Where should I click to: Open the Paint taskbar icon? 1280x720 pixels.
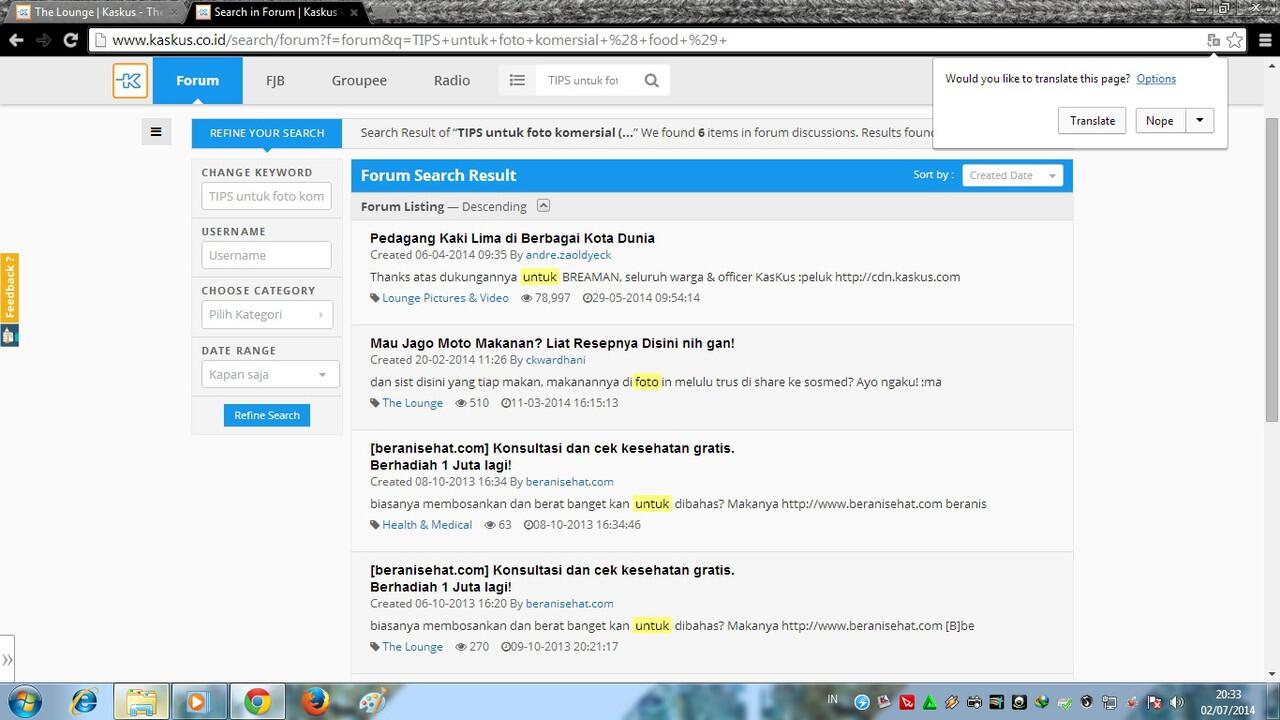(371, 702)
